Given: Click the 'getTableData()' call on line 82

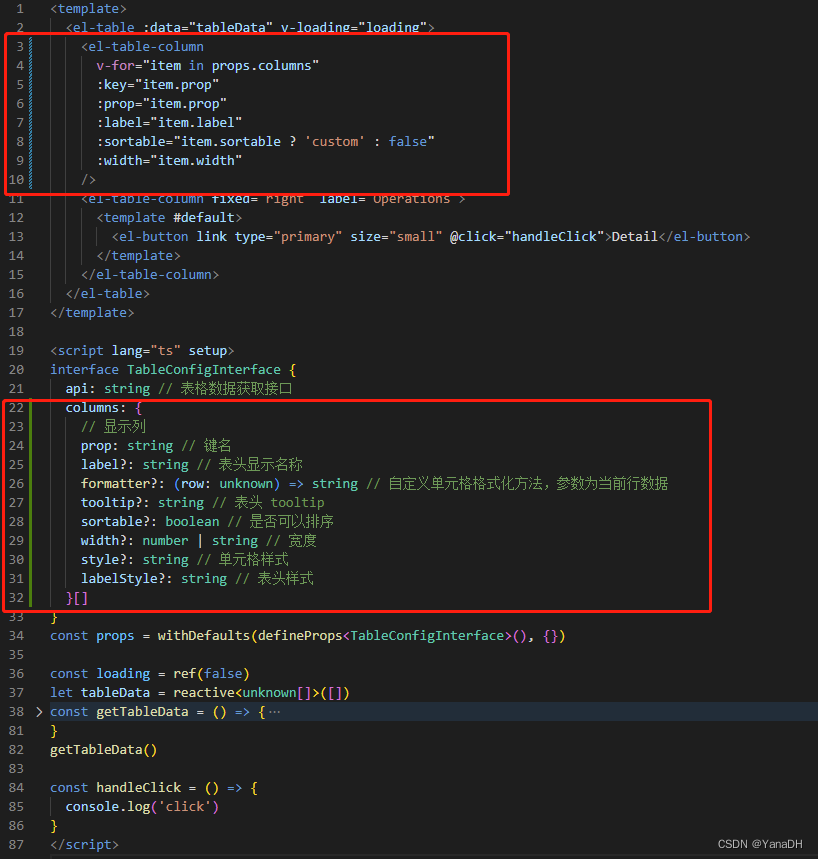Looking at the screenshot, I should [x=104, y=749].
